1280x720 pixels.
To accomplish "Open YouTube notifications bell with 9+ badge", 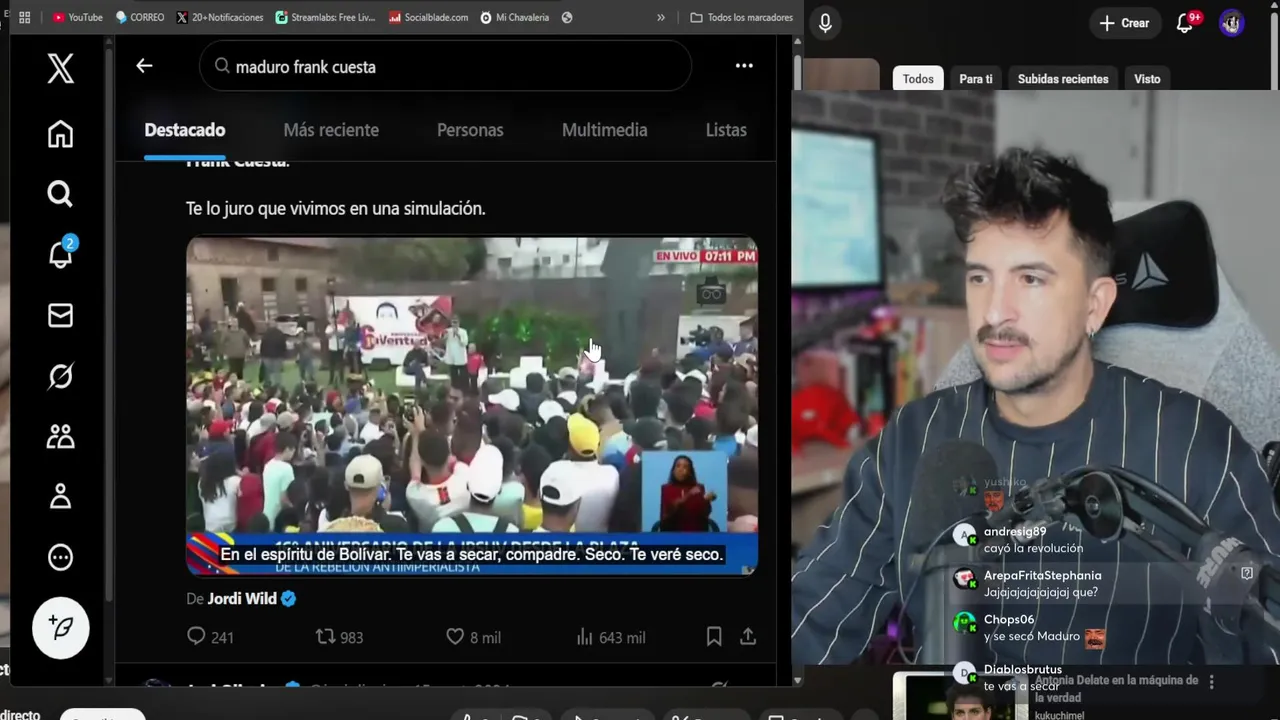I will point(1186,23).
